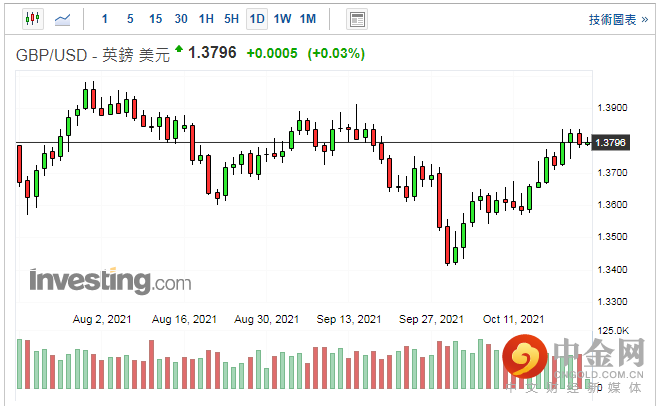Switch to 1H hourly timeframe
Image resolution: width=659 pixels, height=406 pixels.
pyautogui.click(x=206, y=19)
